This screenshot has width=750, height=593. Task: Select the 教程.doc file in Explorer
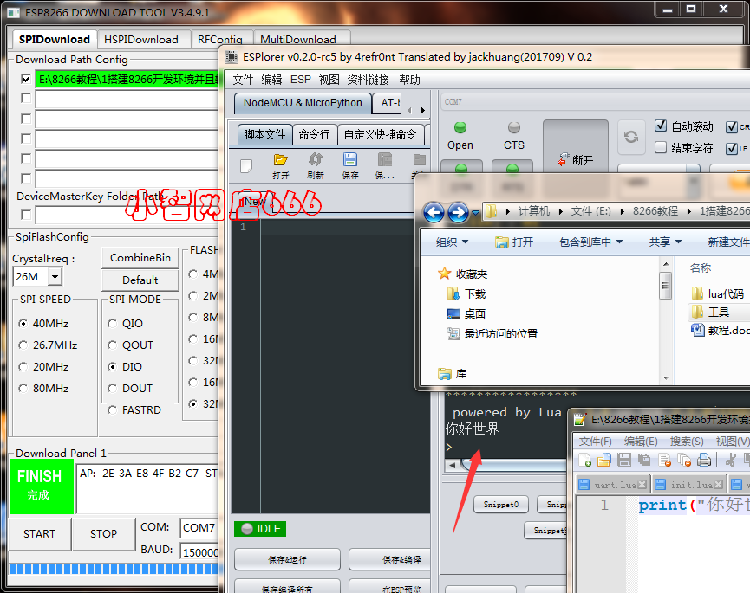719,330
